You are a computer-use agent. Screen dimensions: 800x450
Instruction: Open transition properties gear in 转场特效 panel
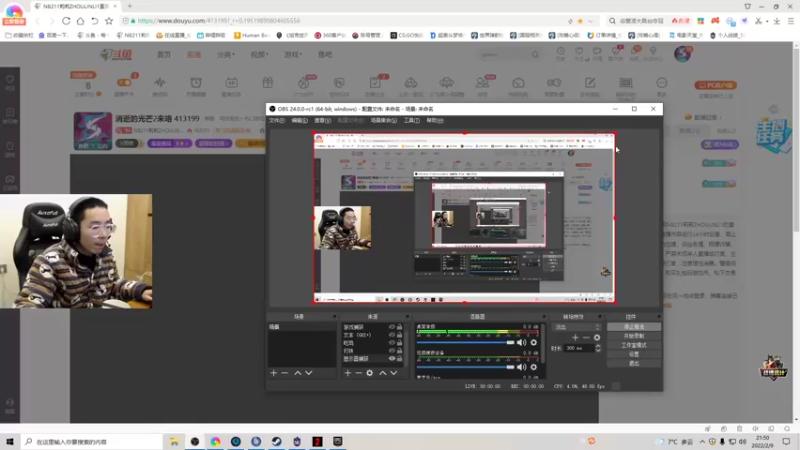[597, 337]
